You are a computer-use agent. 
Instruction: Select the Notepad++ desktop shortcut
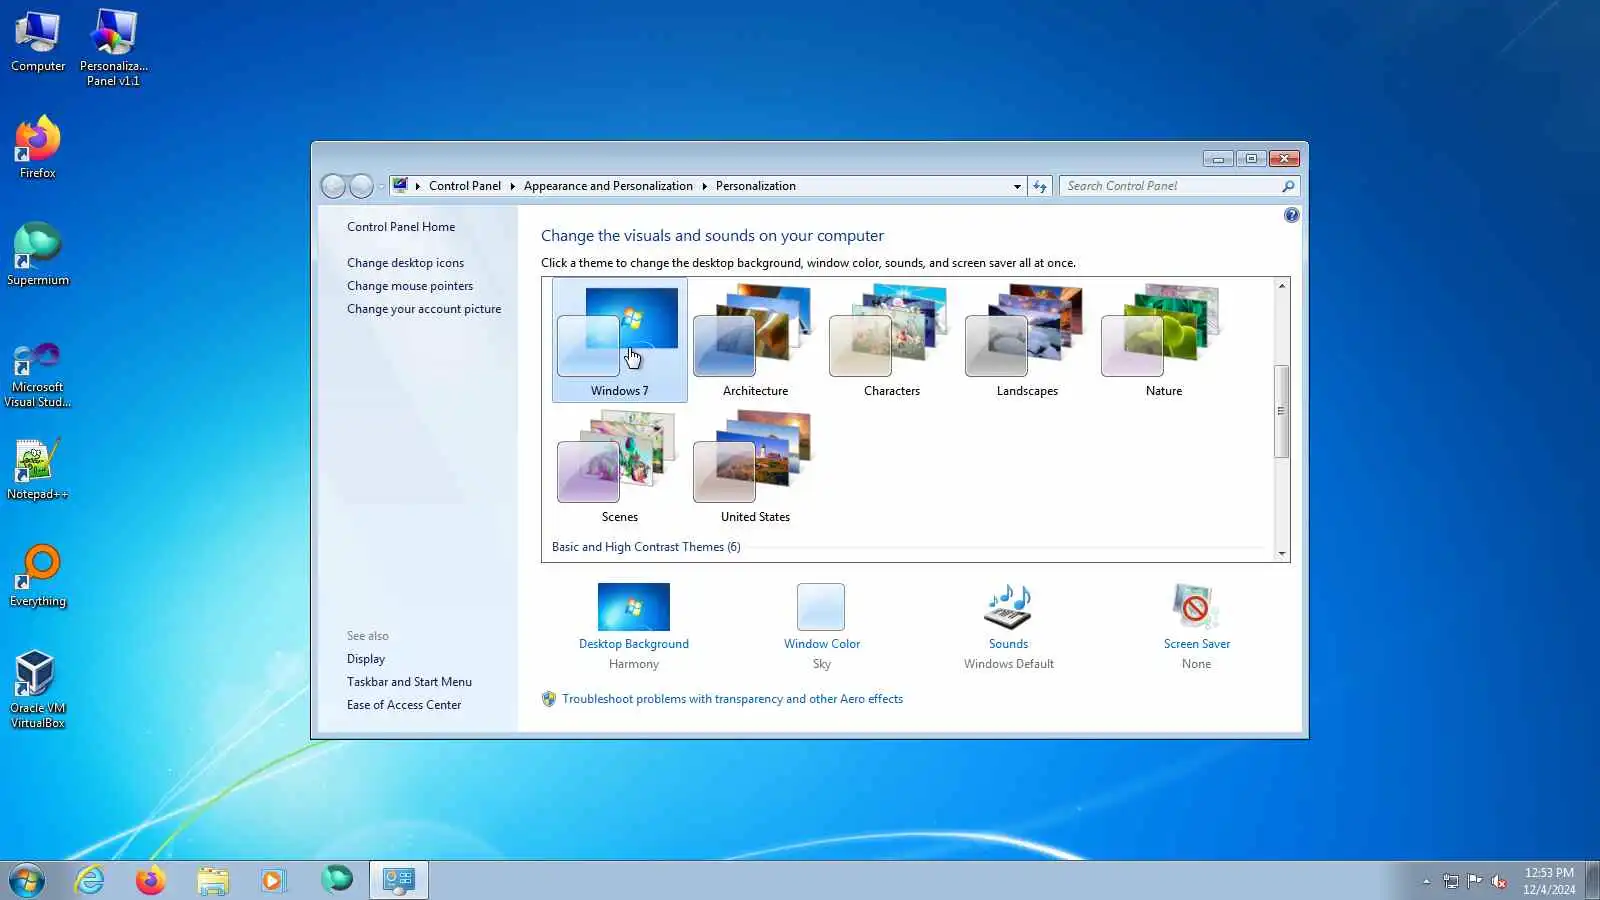(x=38, y=469)
